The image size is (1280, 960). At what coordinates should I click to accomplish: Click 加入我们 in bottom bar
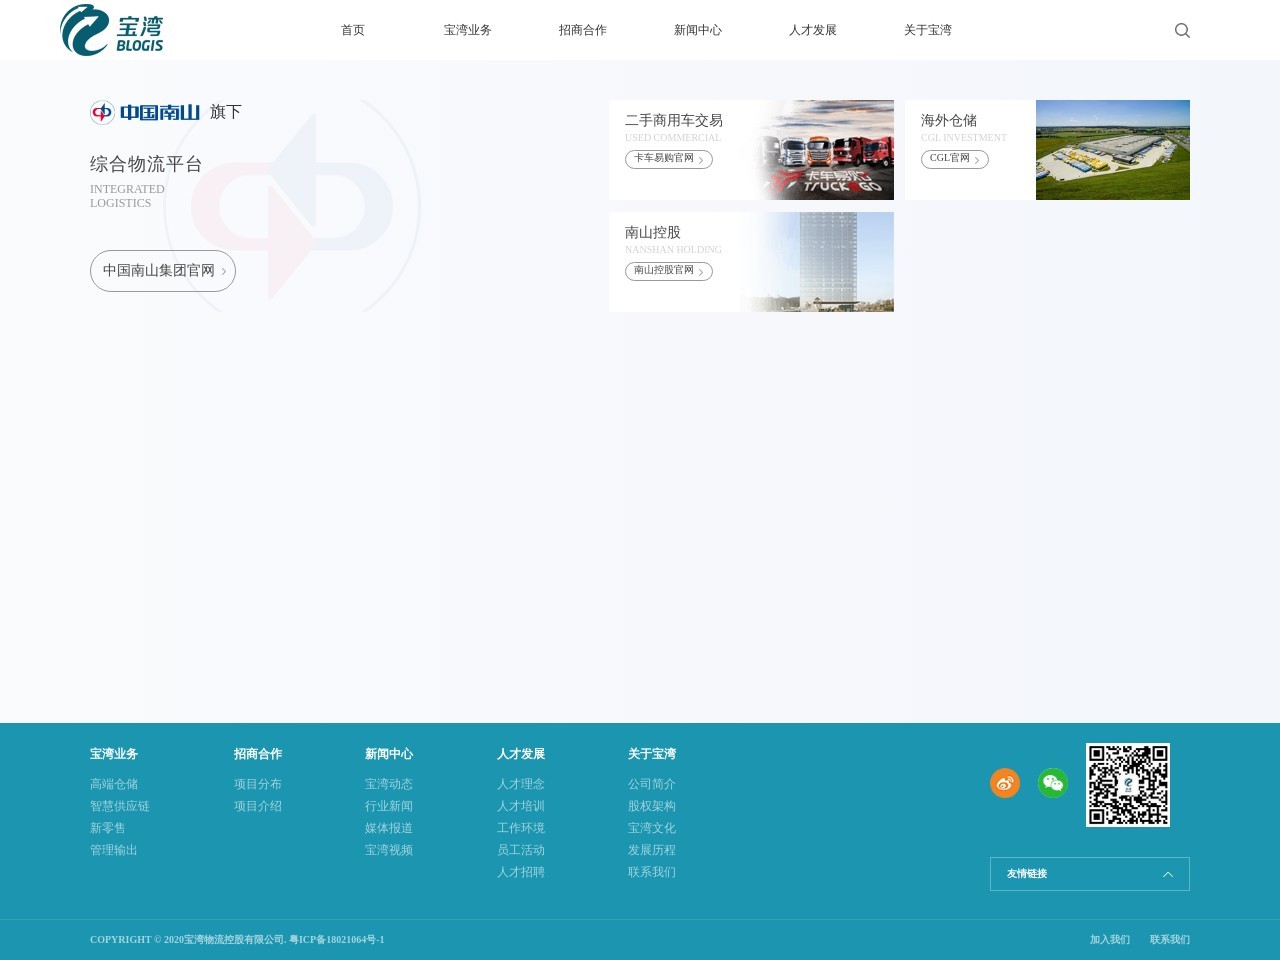point(1110,940)
